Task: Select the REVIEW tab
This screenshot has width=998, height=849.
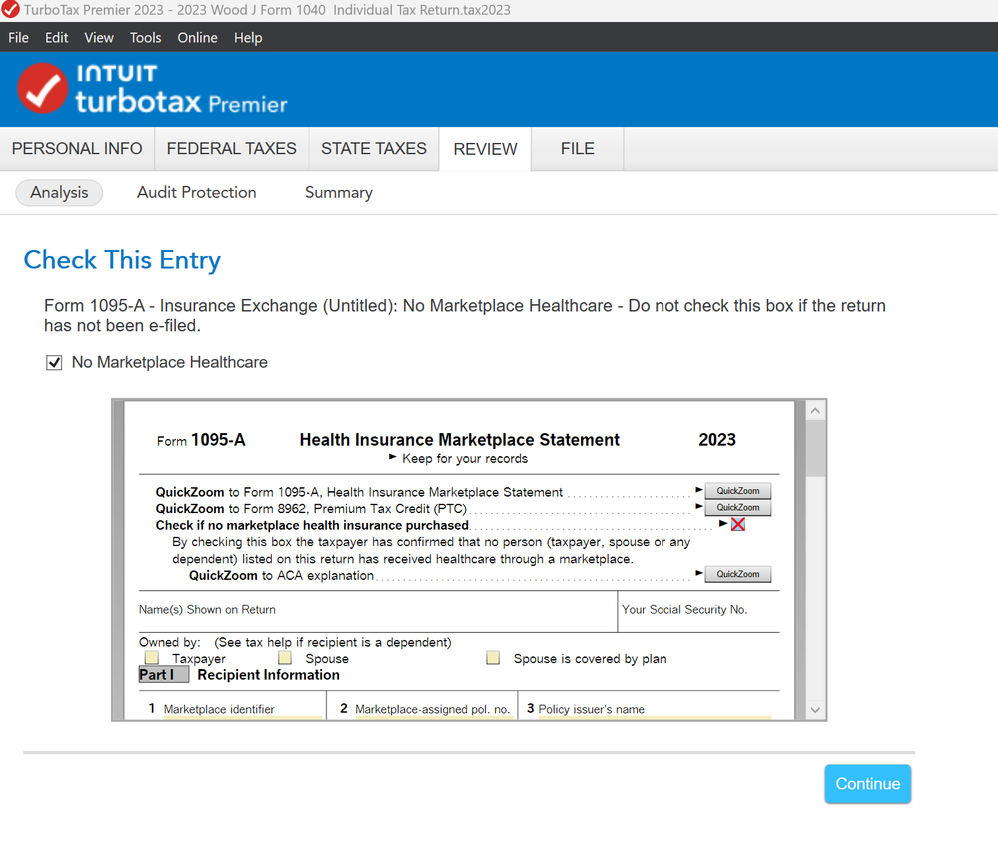Action: (485, 149)
